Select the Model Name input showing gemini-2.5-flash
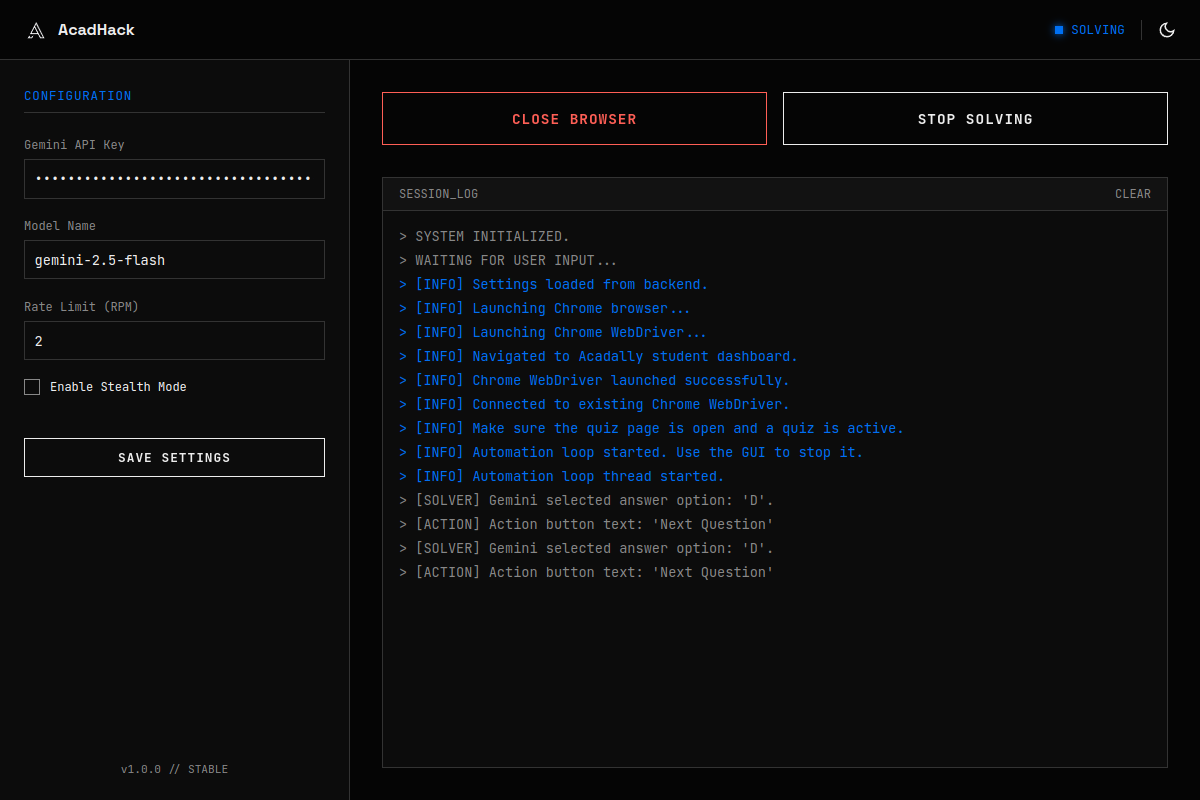 tap(174, 259)
